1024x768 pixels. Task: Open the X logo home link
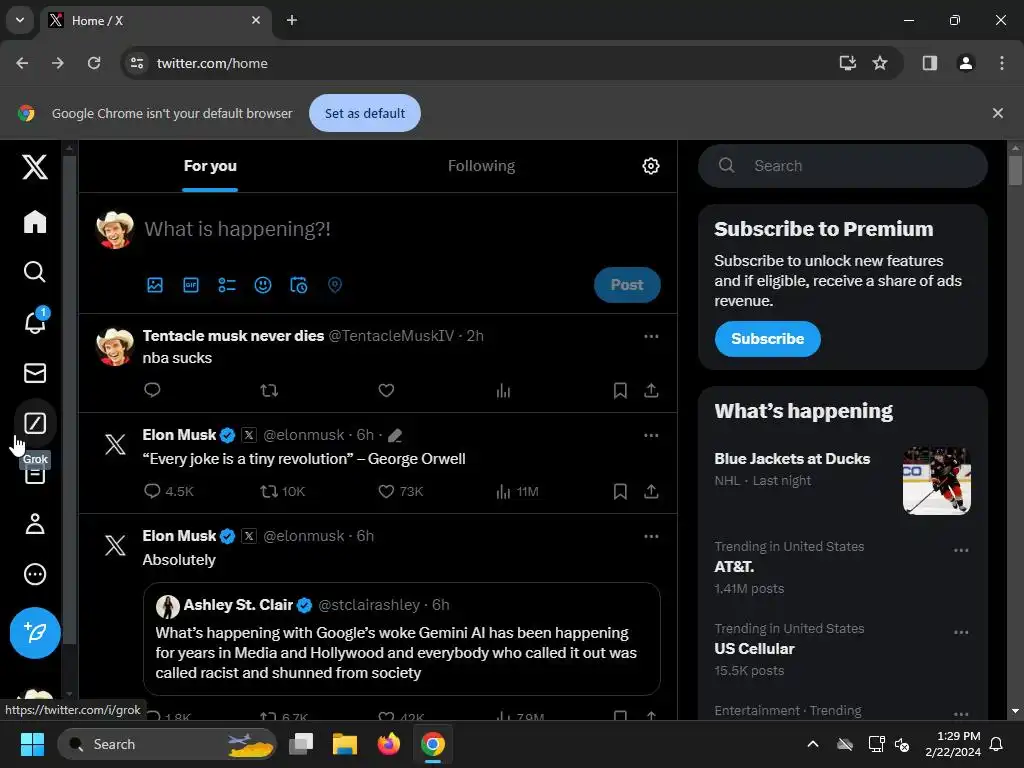click(35, 167)
